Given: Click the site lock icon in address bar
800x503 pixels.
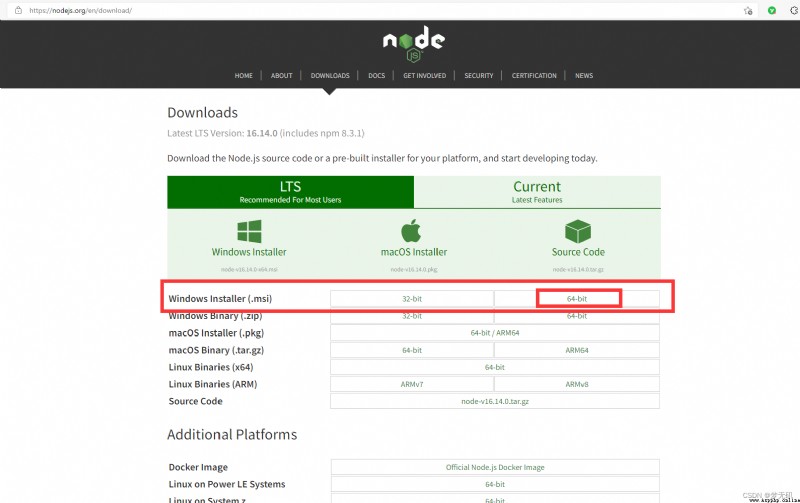Looking at the screenshot, I should [x=18, y=10].
